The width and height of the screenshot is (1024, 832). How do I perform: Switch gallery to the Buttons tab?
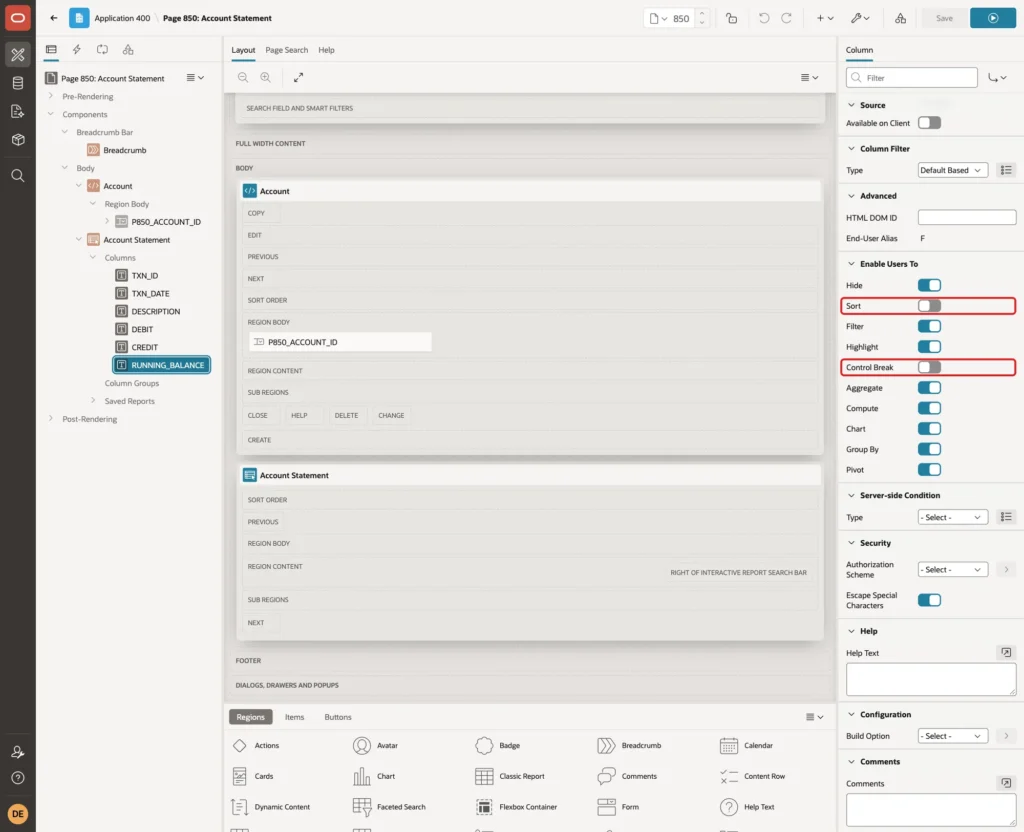tap(338, 717)
